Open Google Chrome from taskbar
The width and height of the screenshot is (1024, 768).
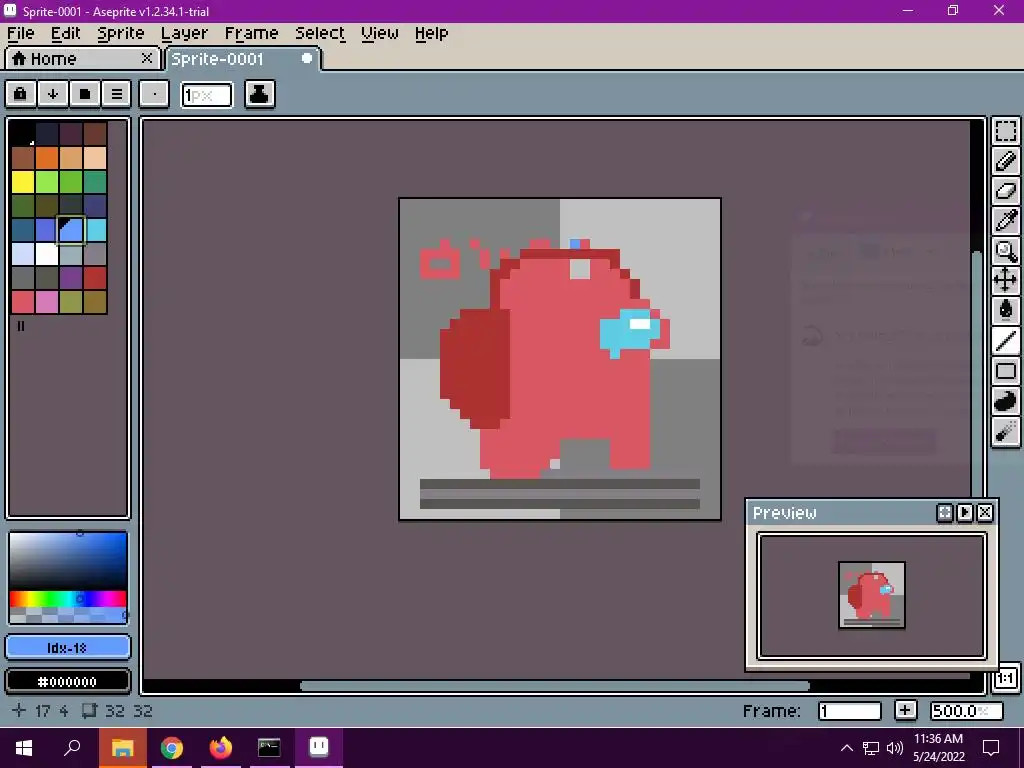tap(172, 748)
